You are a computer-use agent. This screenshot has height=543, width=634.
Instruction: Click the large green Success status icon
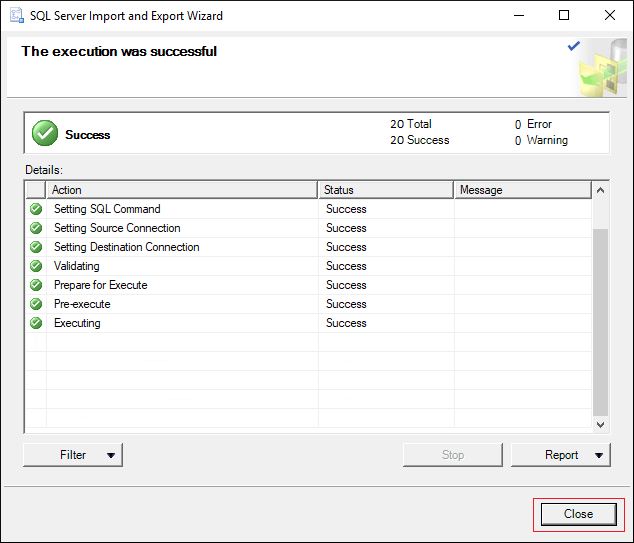point(45,133)
